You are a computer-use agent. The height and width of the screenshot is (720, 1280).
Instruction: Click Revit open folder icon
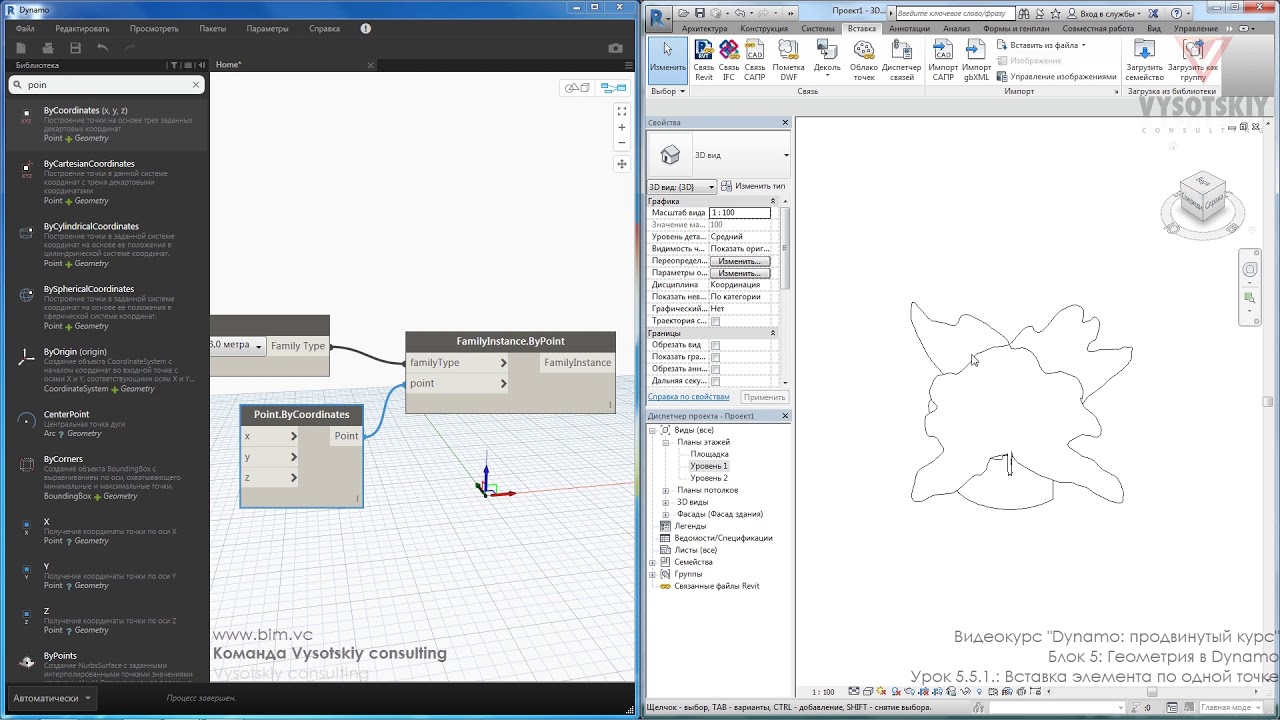[684, 13]
